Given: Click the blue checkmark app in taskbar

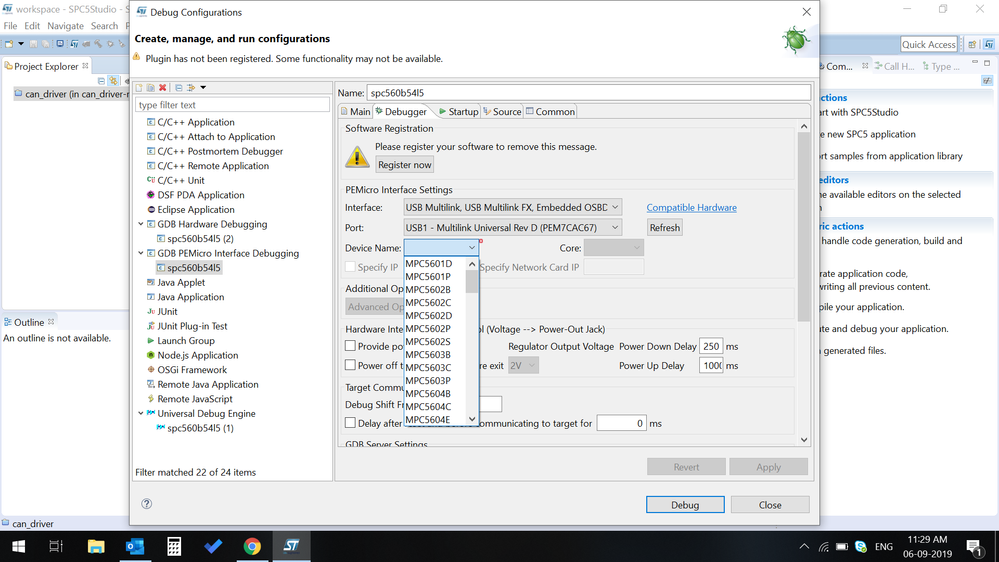Looking at the screenshot, I should [213, 546].
